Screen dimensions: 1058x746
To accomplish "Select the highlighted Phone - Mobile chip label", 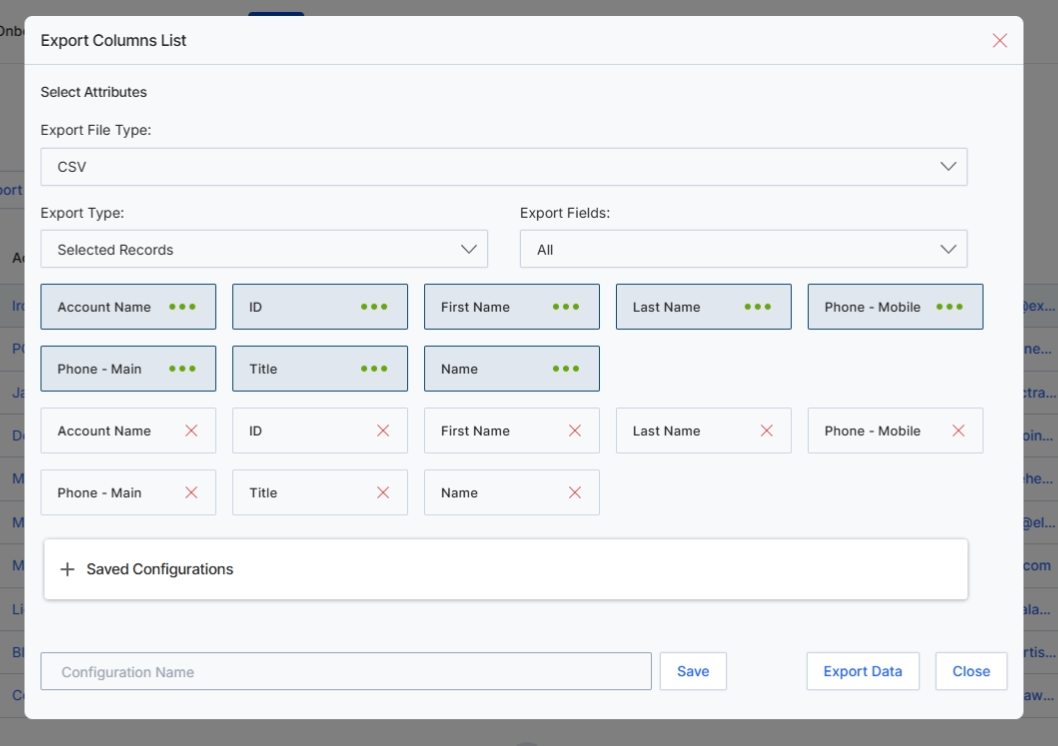I will [x=872, y=307].
